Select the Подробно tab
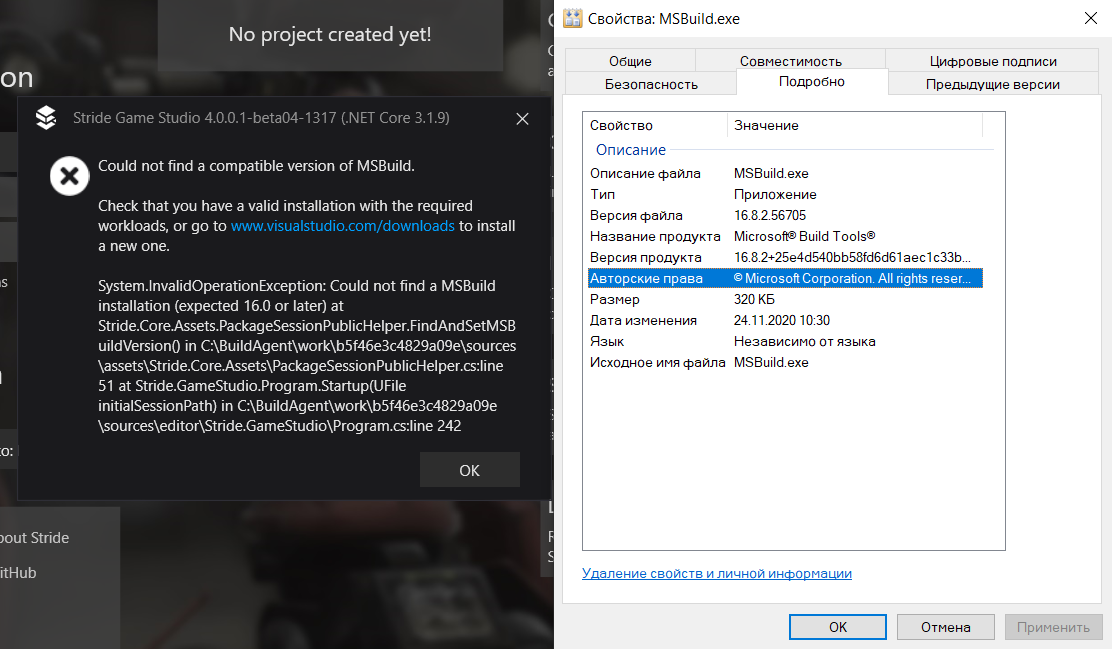The height and width of the screenshot is (649, 1112). (x=812, y=82)
